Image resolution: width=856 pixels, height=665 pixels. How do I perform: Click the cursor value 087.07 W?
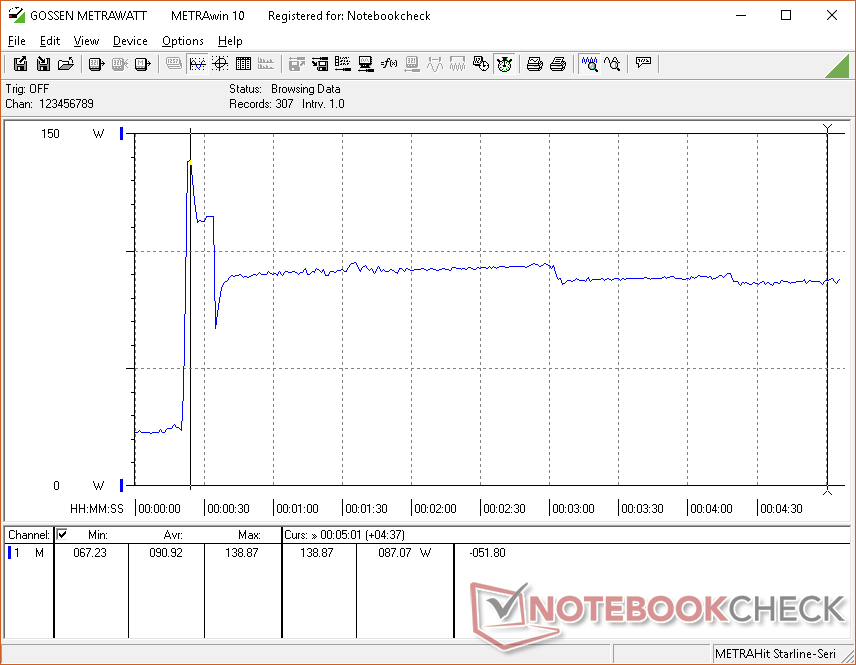pyautogui.click(x=405, y=553)
